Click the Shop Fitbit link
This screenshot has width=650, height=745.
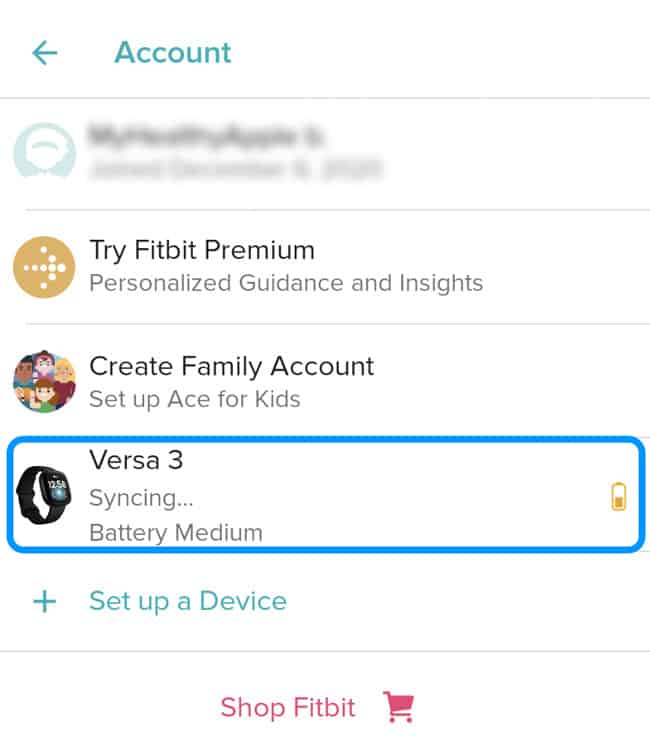pos(288,708)
